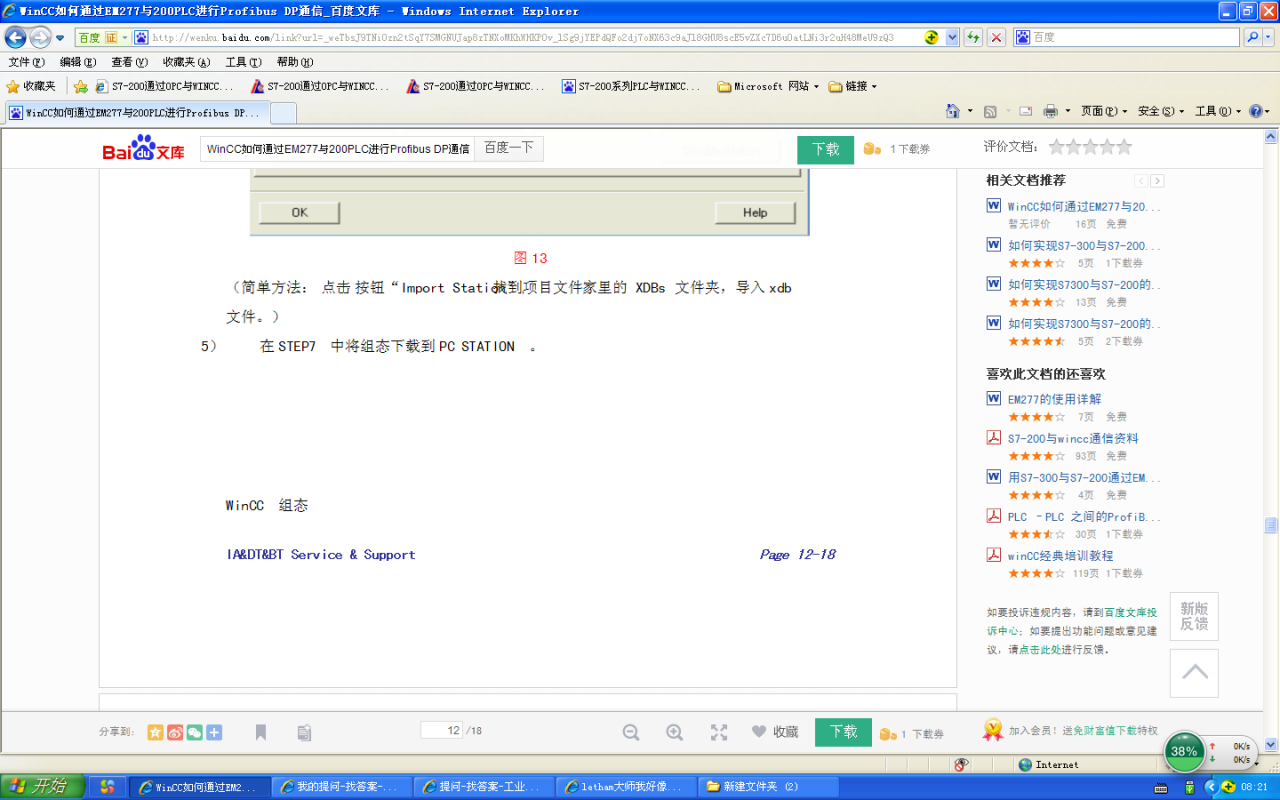This screenshot has height=800, width=1280.
Task: Click the Stop loading X icon
Action: click(997, 37)
